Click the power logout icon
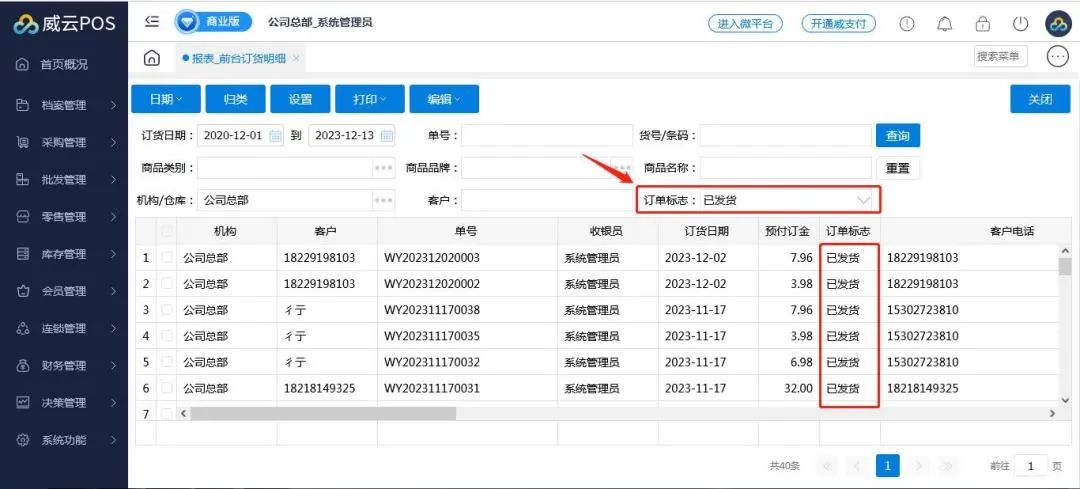This screenshot has width=1080, height=489. (1020, 24)
